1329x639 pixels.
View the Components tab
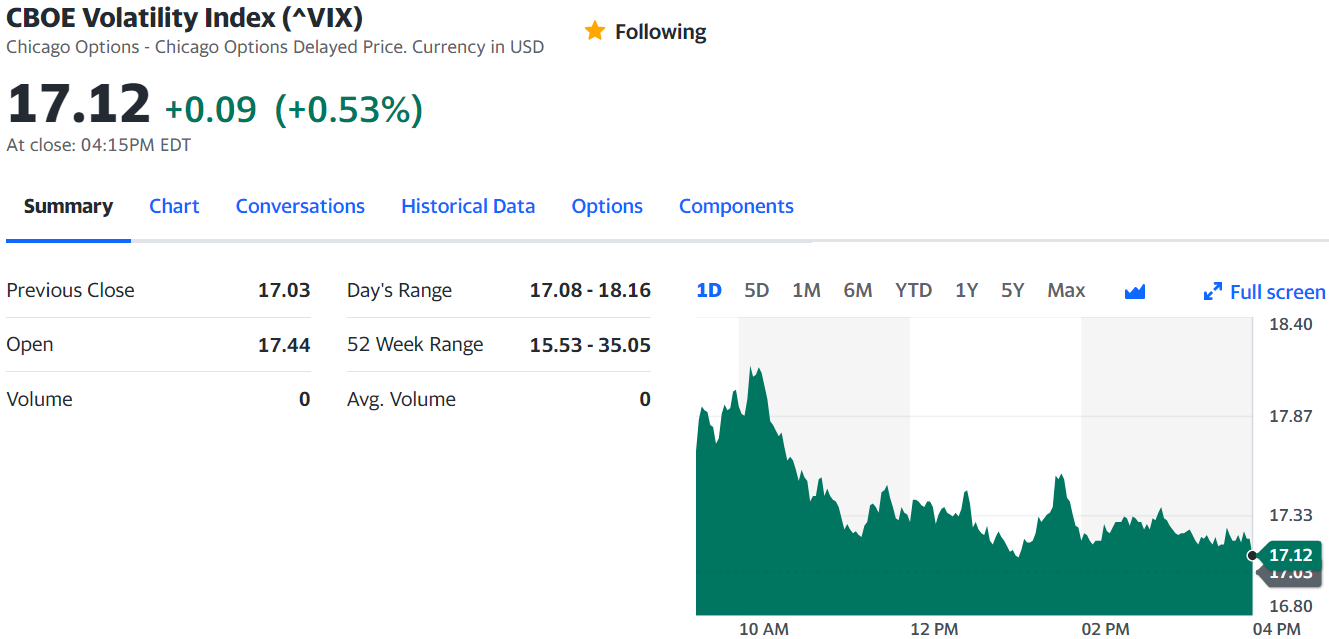pyautogui.click(x=736, y=206)
